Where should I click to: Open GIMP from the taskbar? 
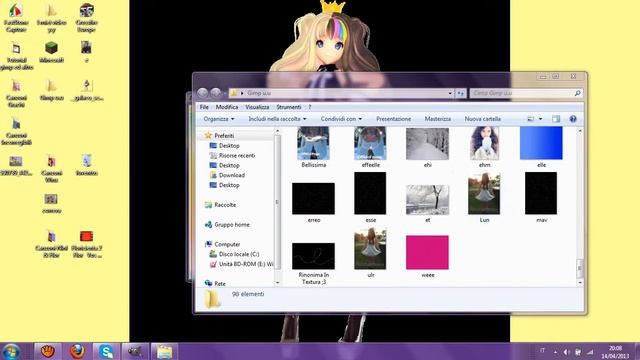(136, 351)
